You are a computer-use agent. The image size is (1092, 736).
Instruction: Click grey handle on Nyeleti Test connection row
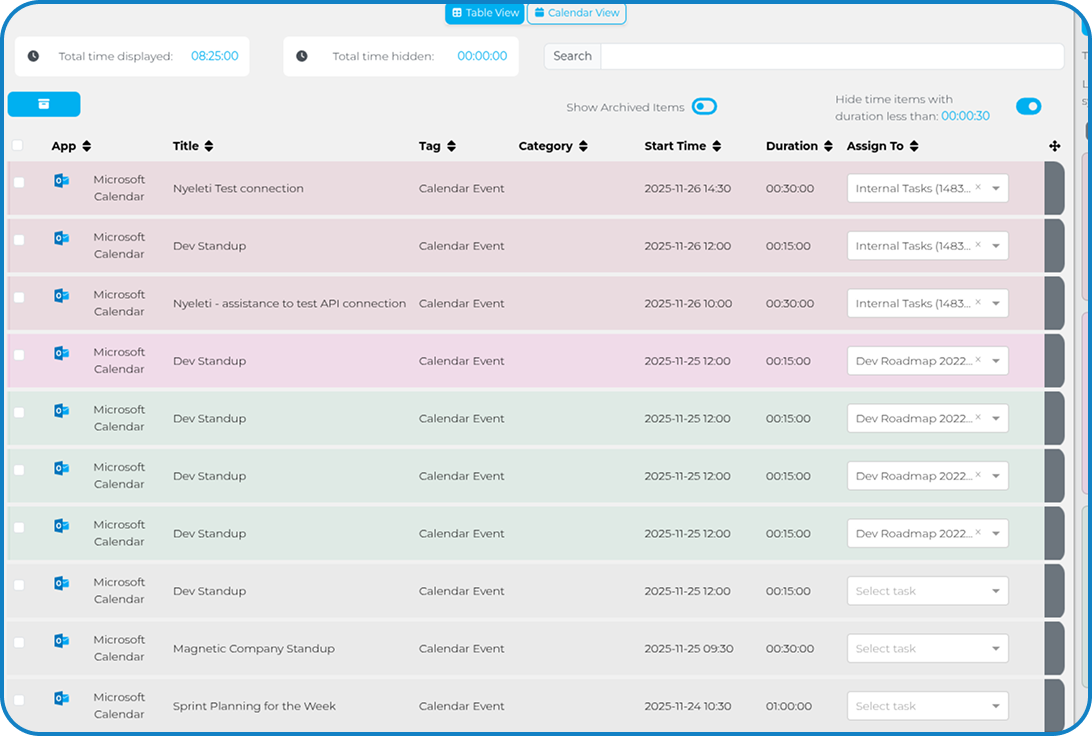pyautogui.click(x=1054, y=188)
